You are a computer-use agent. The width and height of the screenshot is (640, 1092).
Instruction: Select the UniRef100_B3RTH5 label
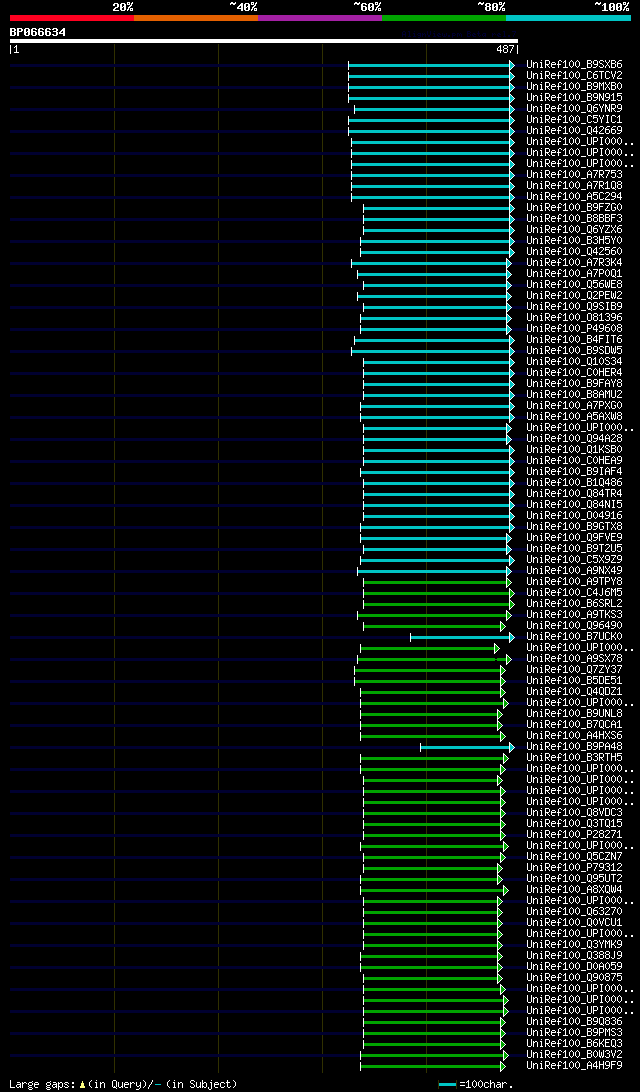575,758
